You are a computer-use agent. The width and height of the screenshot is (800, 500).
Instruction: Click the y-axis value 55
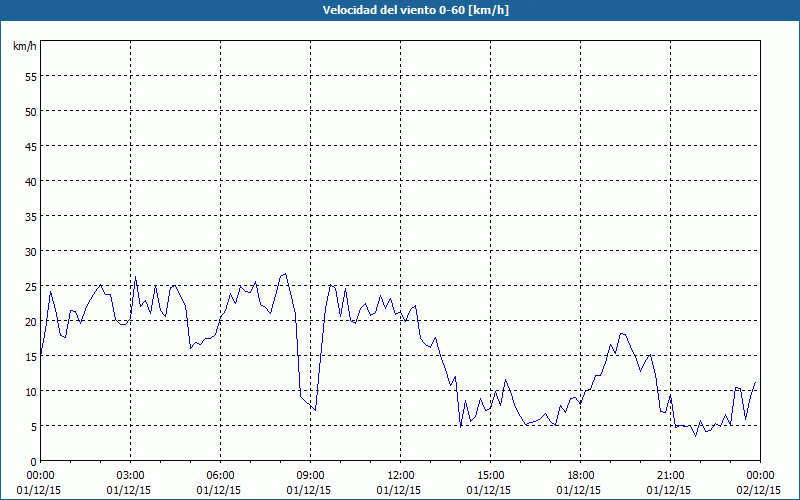click(x=31, y=77)
